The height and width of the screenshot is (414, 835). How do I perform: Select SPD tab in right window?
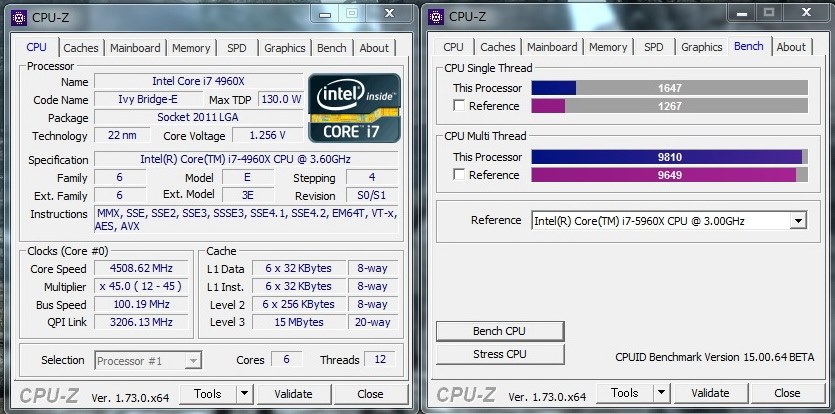coord(653,47)
